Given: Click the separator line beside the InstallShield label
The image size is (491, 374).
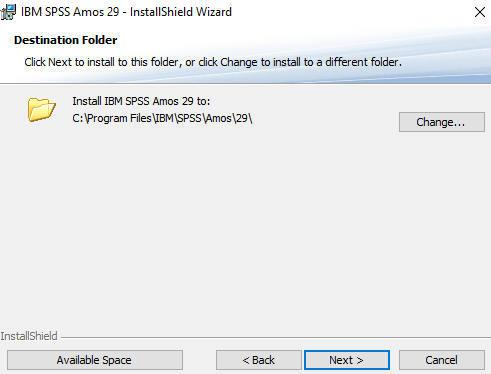Looking at the screenshot, I should [x=276, y=337].
